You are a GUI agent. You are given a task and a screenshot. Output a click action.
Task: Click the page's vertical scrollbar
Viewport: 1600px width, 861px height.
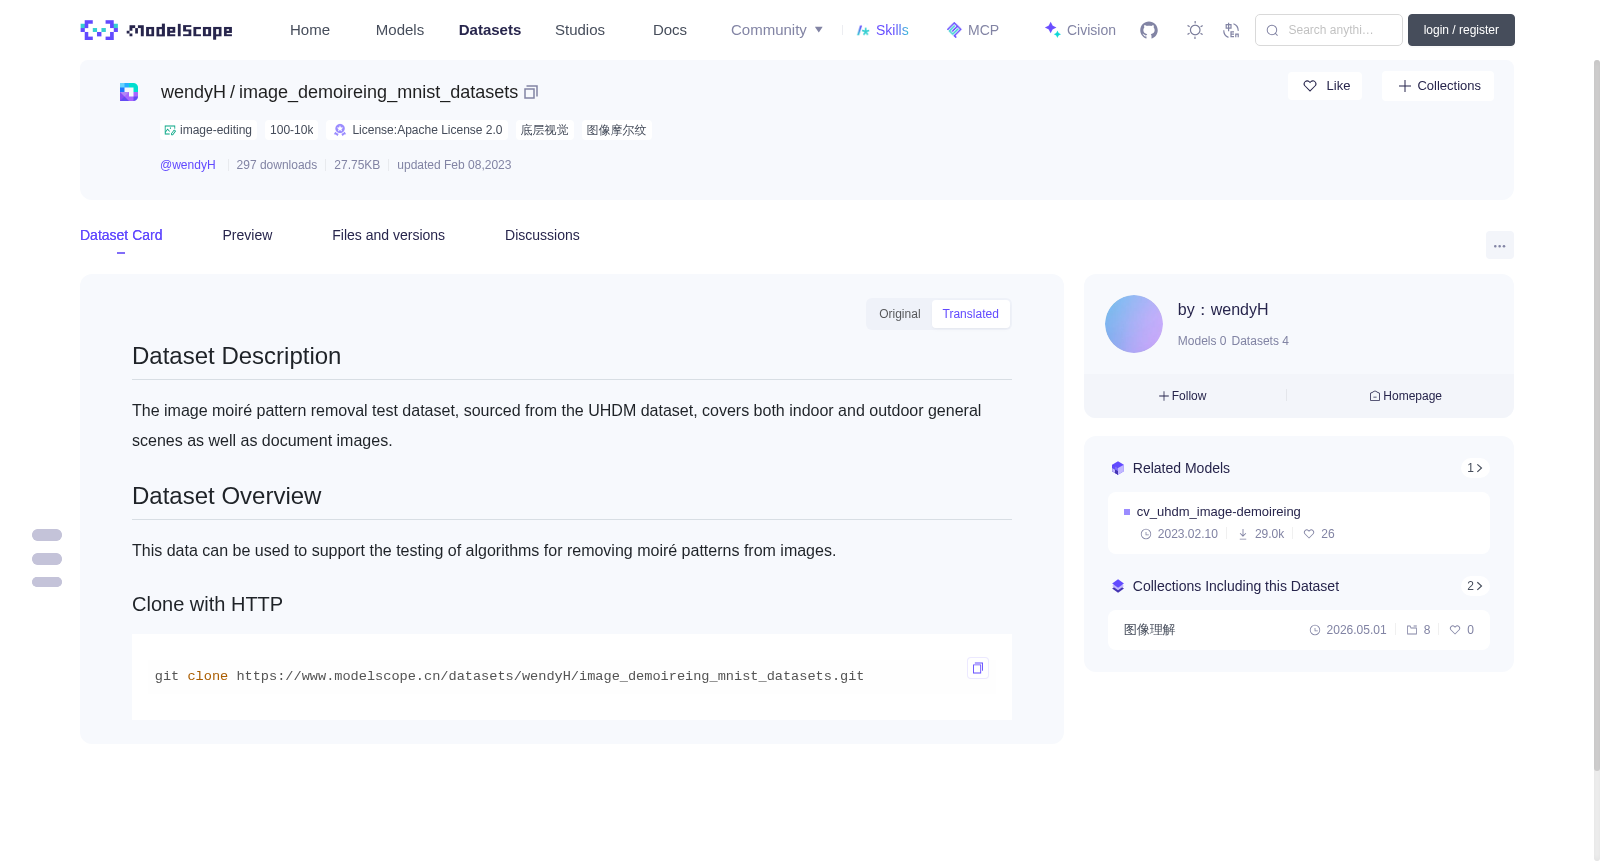point(1596,415)
